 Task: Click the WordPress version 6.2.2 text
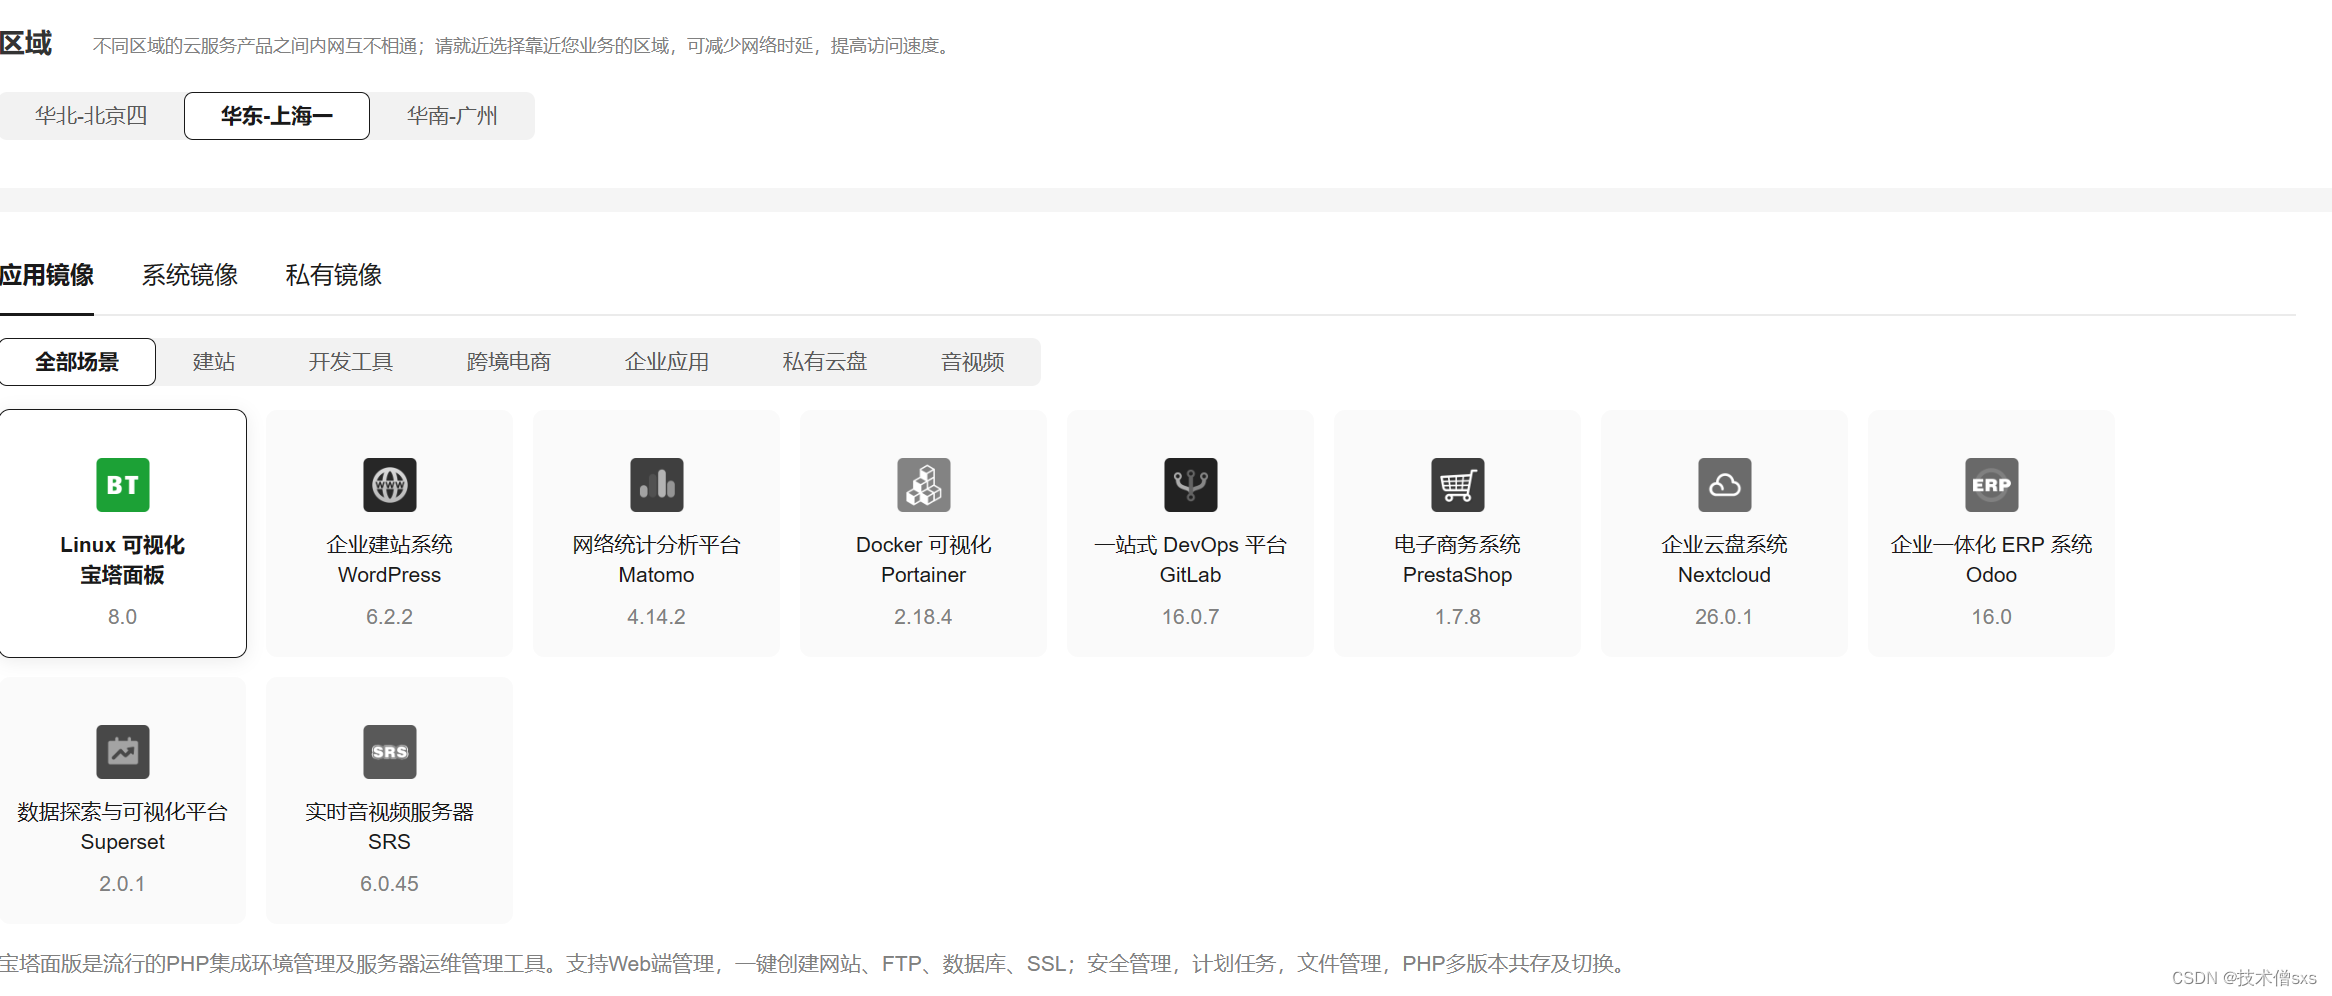tap(390, 617)
